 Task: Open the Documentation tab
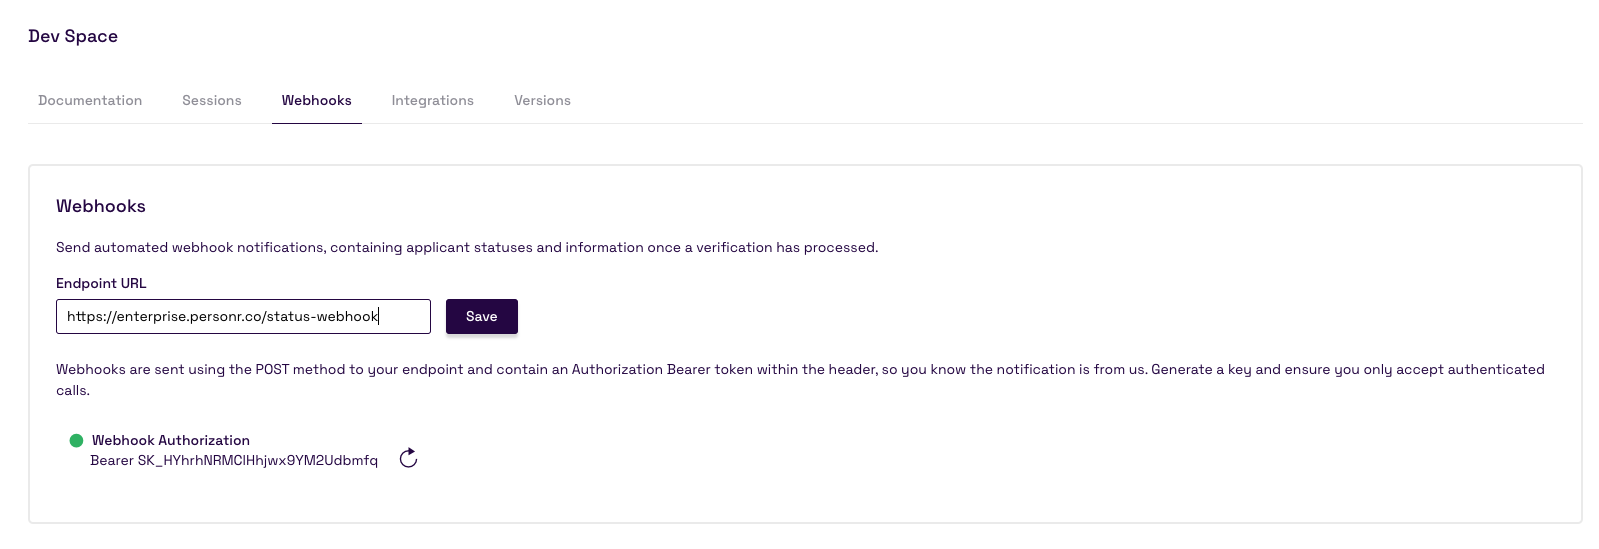(90, 100)
